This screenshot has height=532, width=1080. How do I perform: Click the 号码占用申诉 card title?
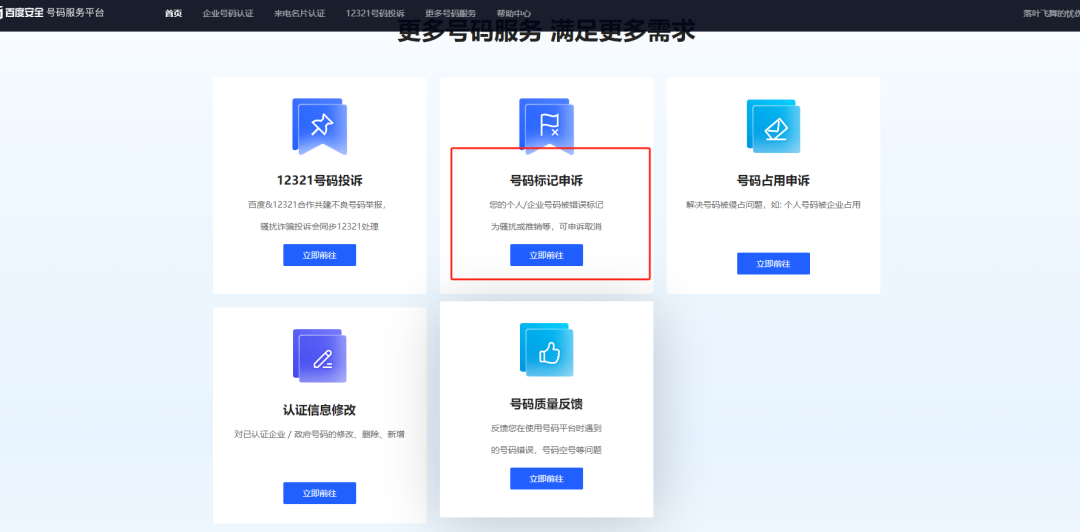point(773,181)
